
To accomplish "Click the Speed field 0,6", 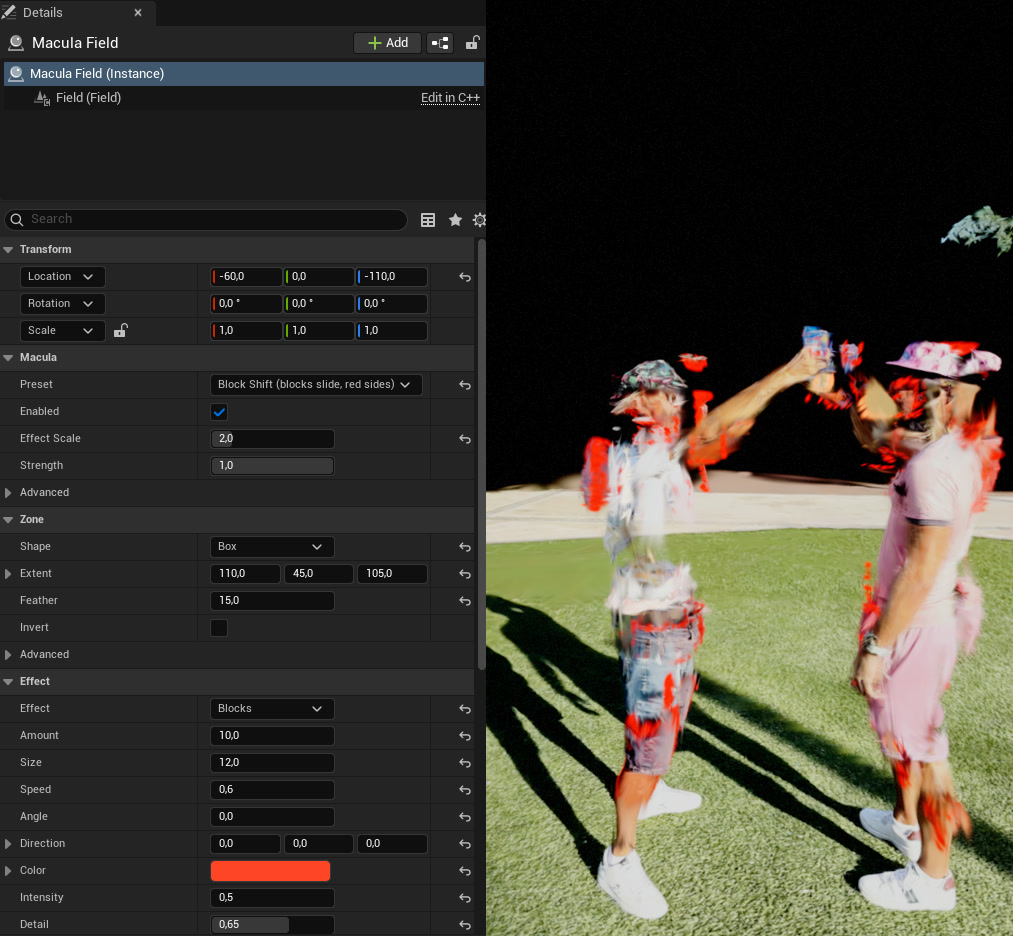I will 272,791.
